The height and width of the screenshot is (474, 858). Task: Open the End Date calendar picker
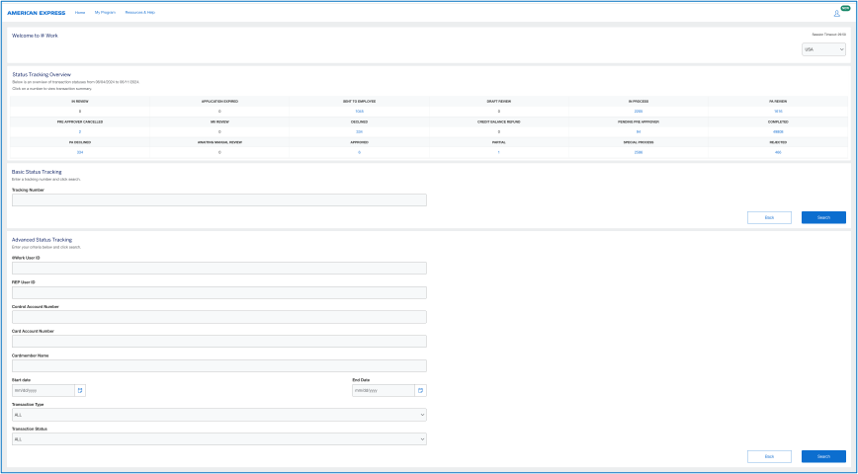[x=421, y=390]
